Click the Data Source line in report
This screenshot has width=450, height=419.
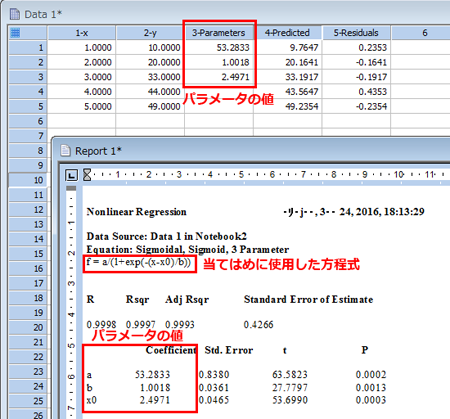tap(167, 236)
